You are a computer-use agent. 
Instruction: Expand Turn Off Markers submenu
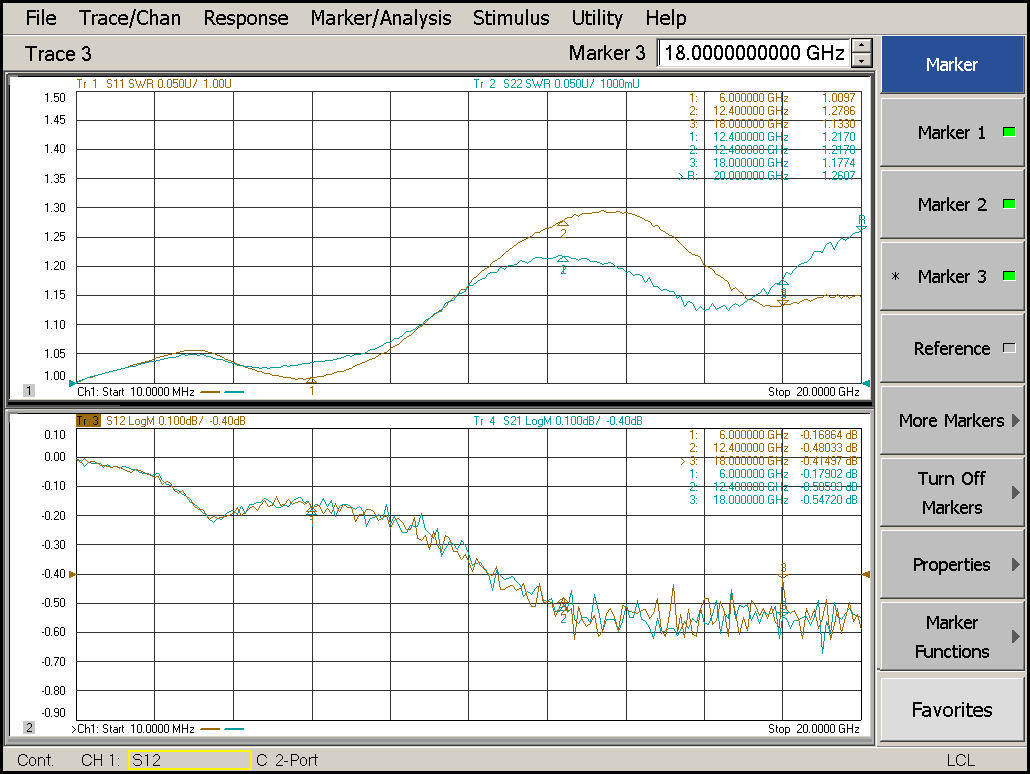pyautogui.click(x=952, y=493)
